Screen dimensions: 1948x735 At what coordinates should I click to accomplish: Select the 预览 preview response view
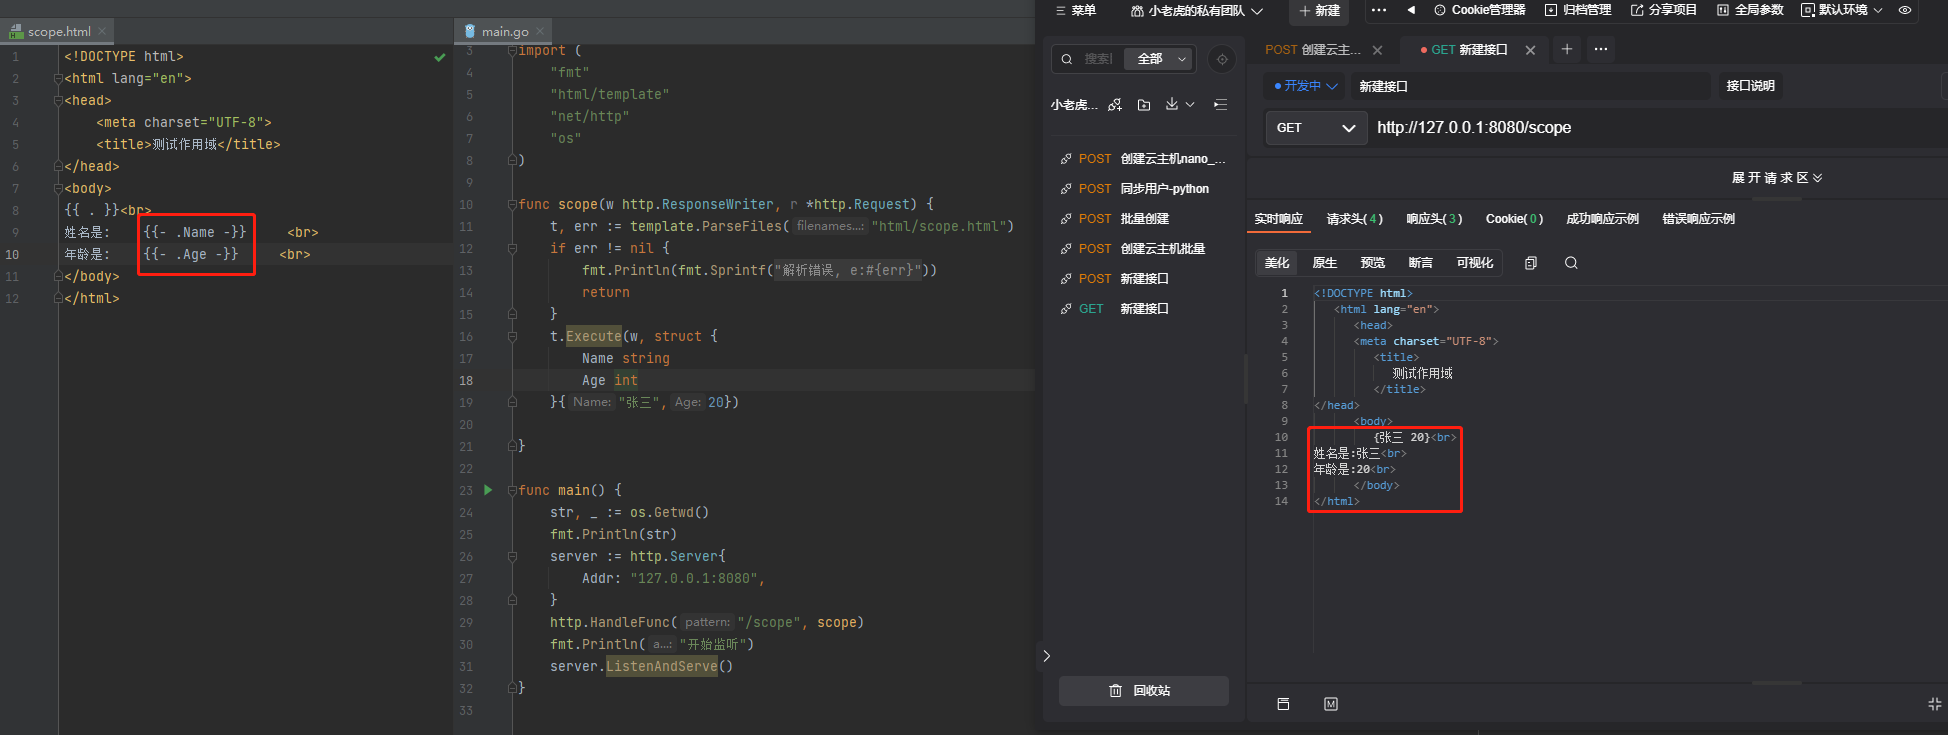click(1373, 263)
